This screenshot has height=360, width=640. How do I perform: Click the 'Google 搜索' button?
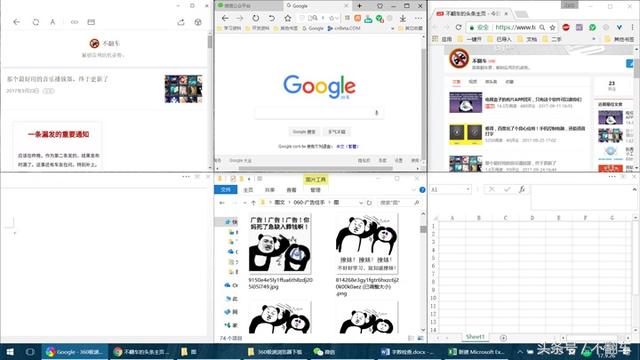(304, 132)
